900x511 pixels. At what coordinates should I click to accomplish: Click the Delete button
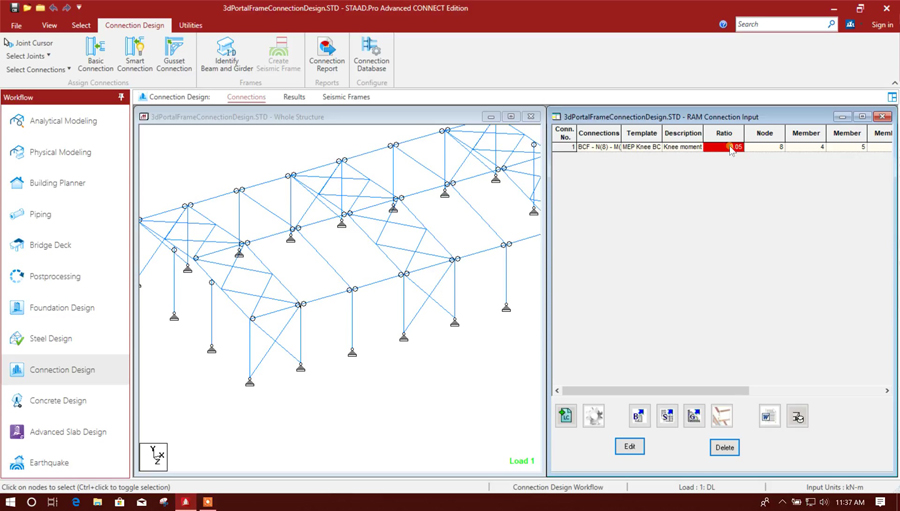(724, 447)
